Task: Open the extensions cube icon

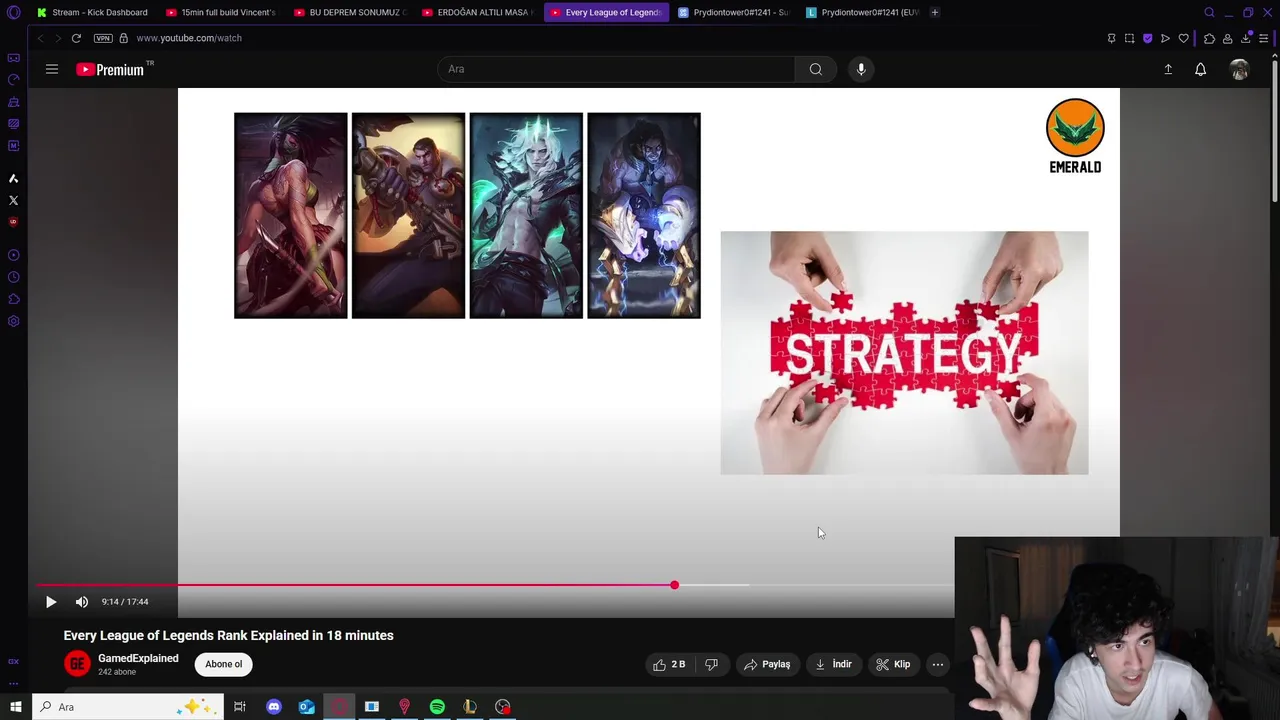Action: tap(1209, 38)
